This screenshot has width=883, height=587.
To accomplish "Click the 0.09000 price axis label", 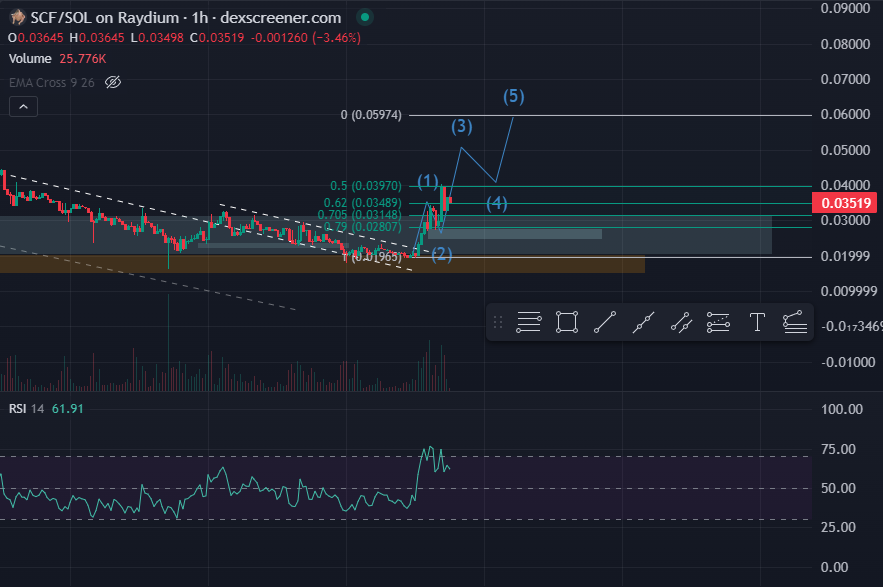I will [x=845, y=8].
